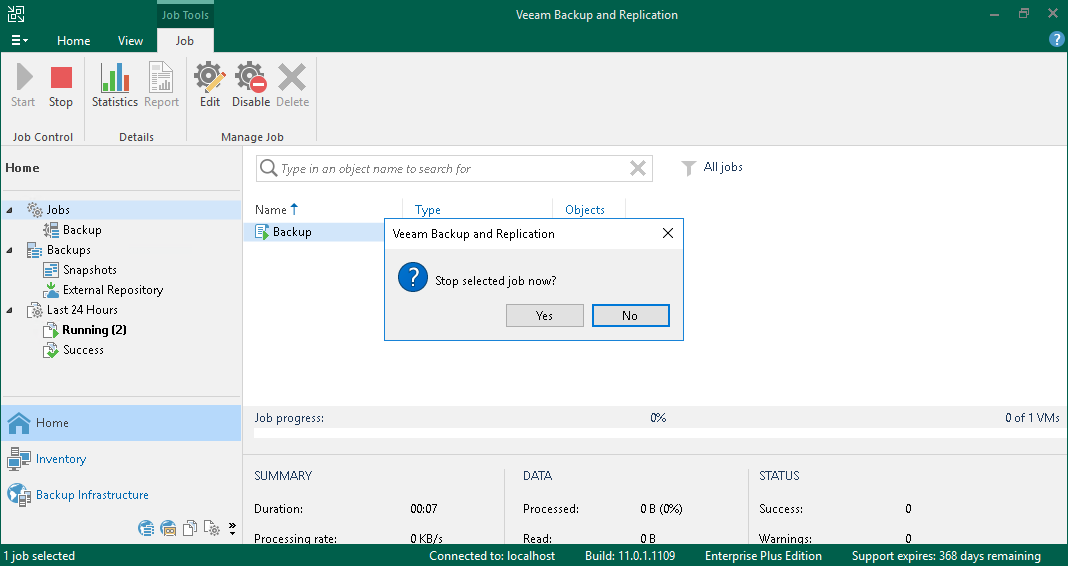This screenshot has height=566, width=1068.
Task: Close the stop job dialog
Action: (x=668, y=234)
